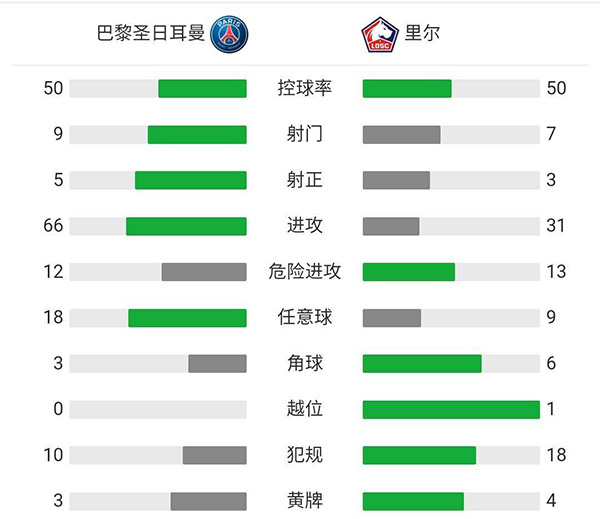Click the Paris Saint-Germain club crest
This screenshot has height=519, width=600.
[230, 34]
